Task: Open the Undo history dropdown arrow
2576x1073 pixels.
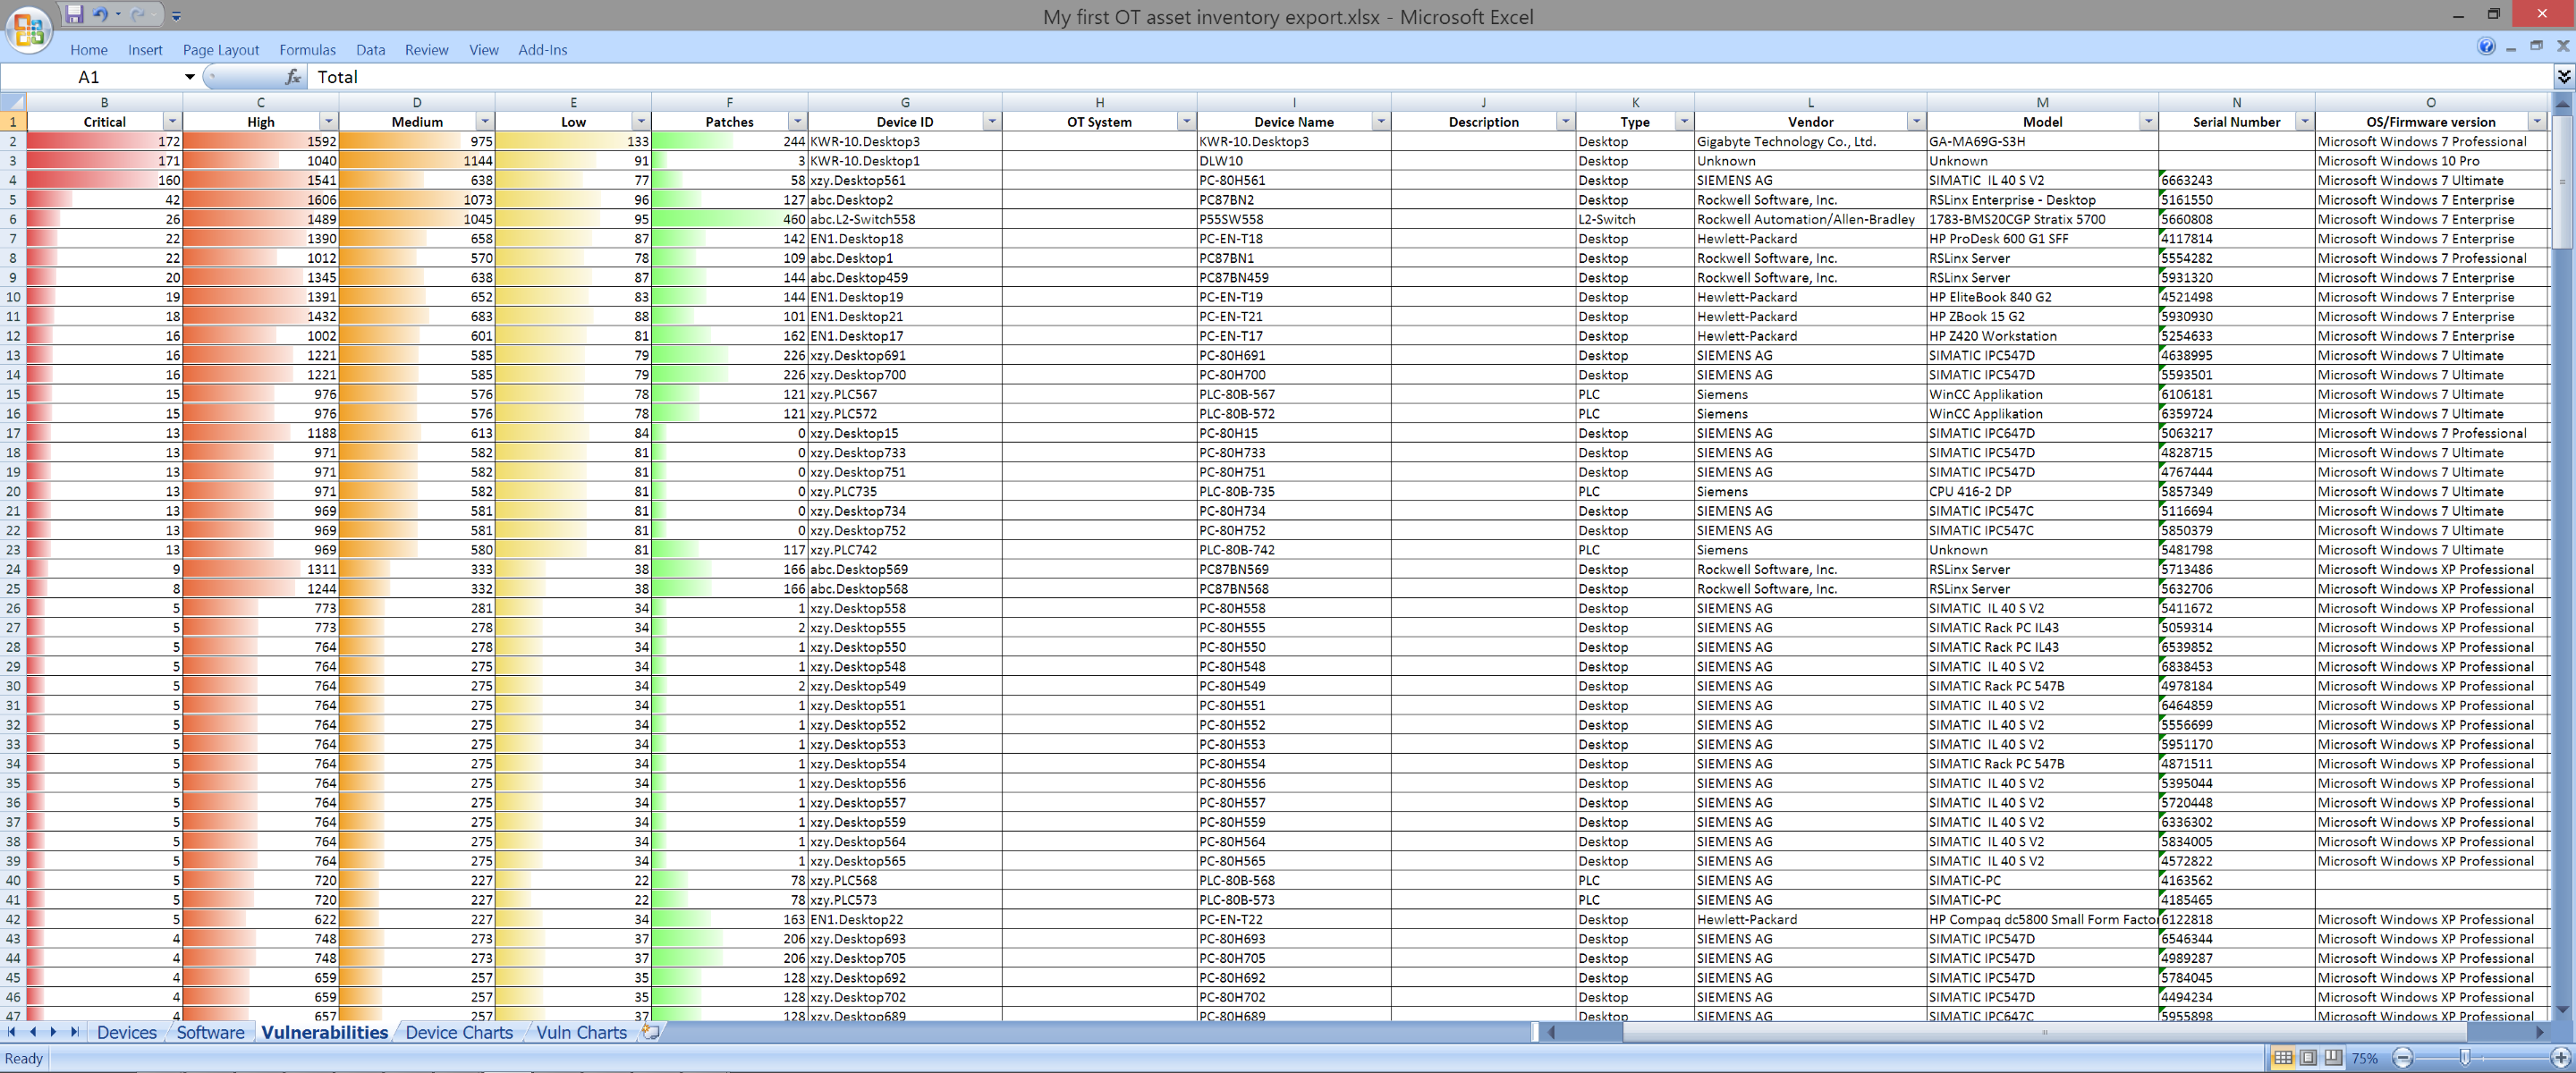Action: pos(118,14)
